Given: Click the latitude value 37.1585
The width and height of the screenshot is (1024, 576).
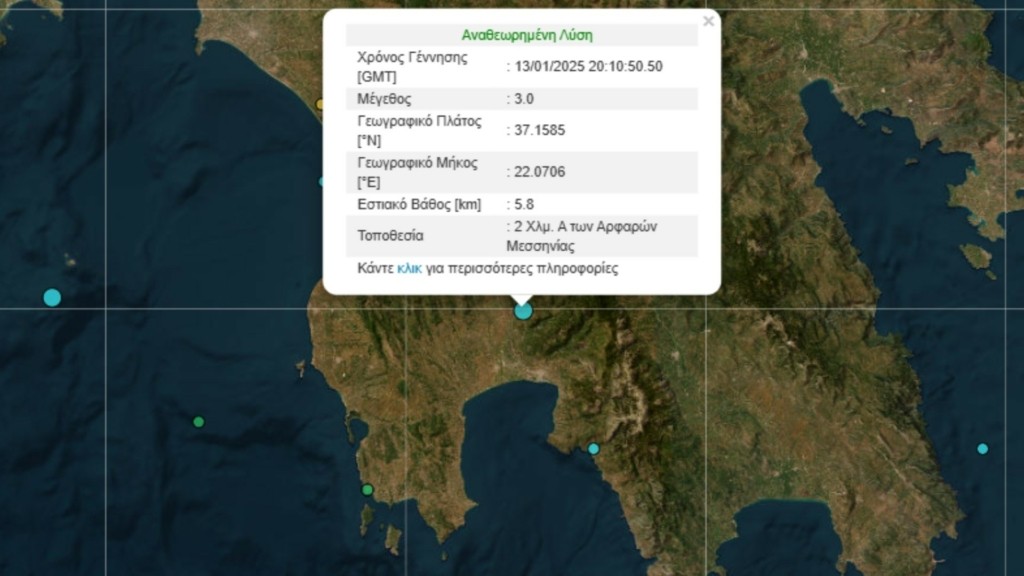Looking at the screenshot, I should [541, 131].
